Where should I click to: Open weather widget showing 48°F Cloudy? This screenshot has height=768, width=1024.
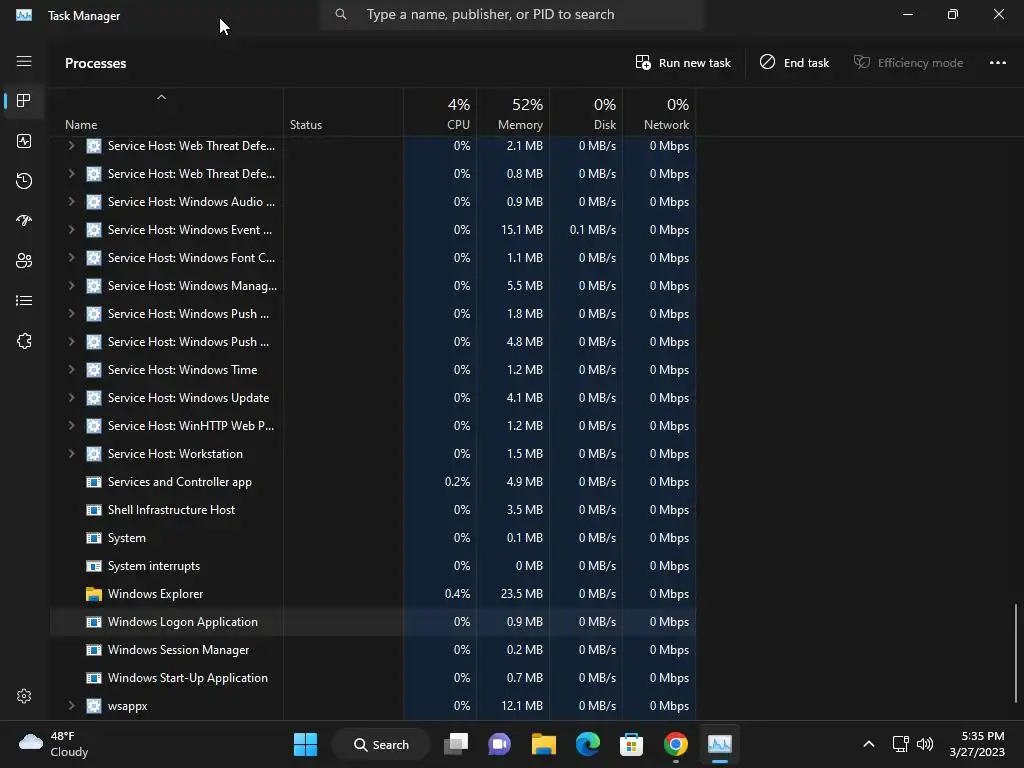(54, 744)
